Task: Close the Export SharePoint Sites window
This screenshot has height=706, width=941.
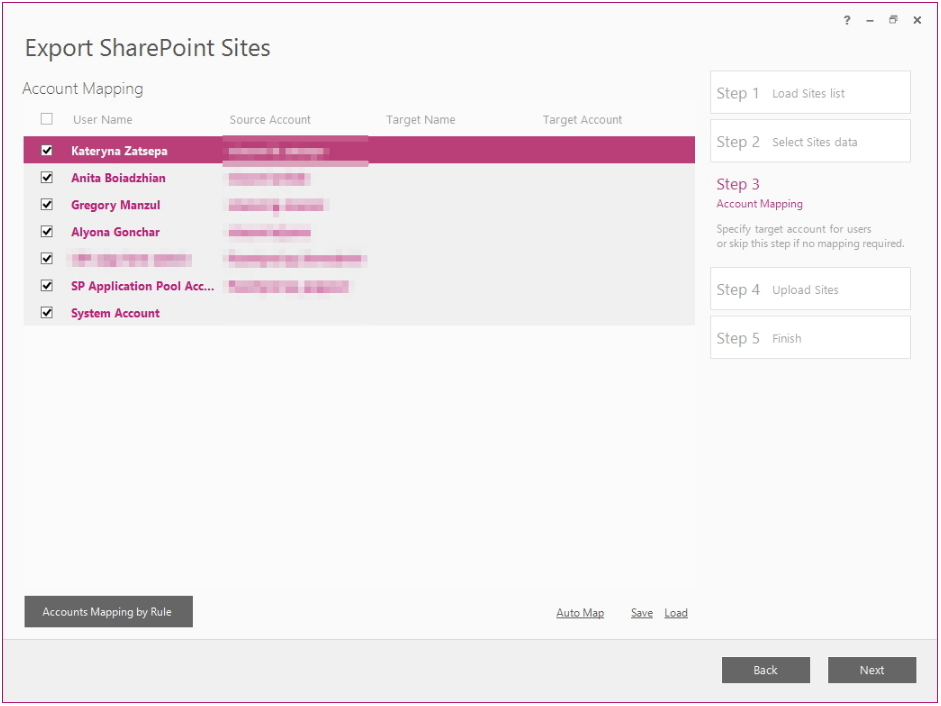Action: coord(917,20)
